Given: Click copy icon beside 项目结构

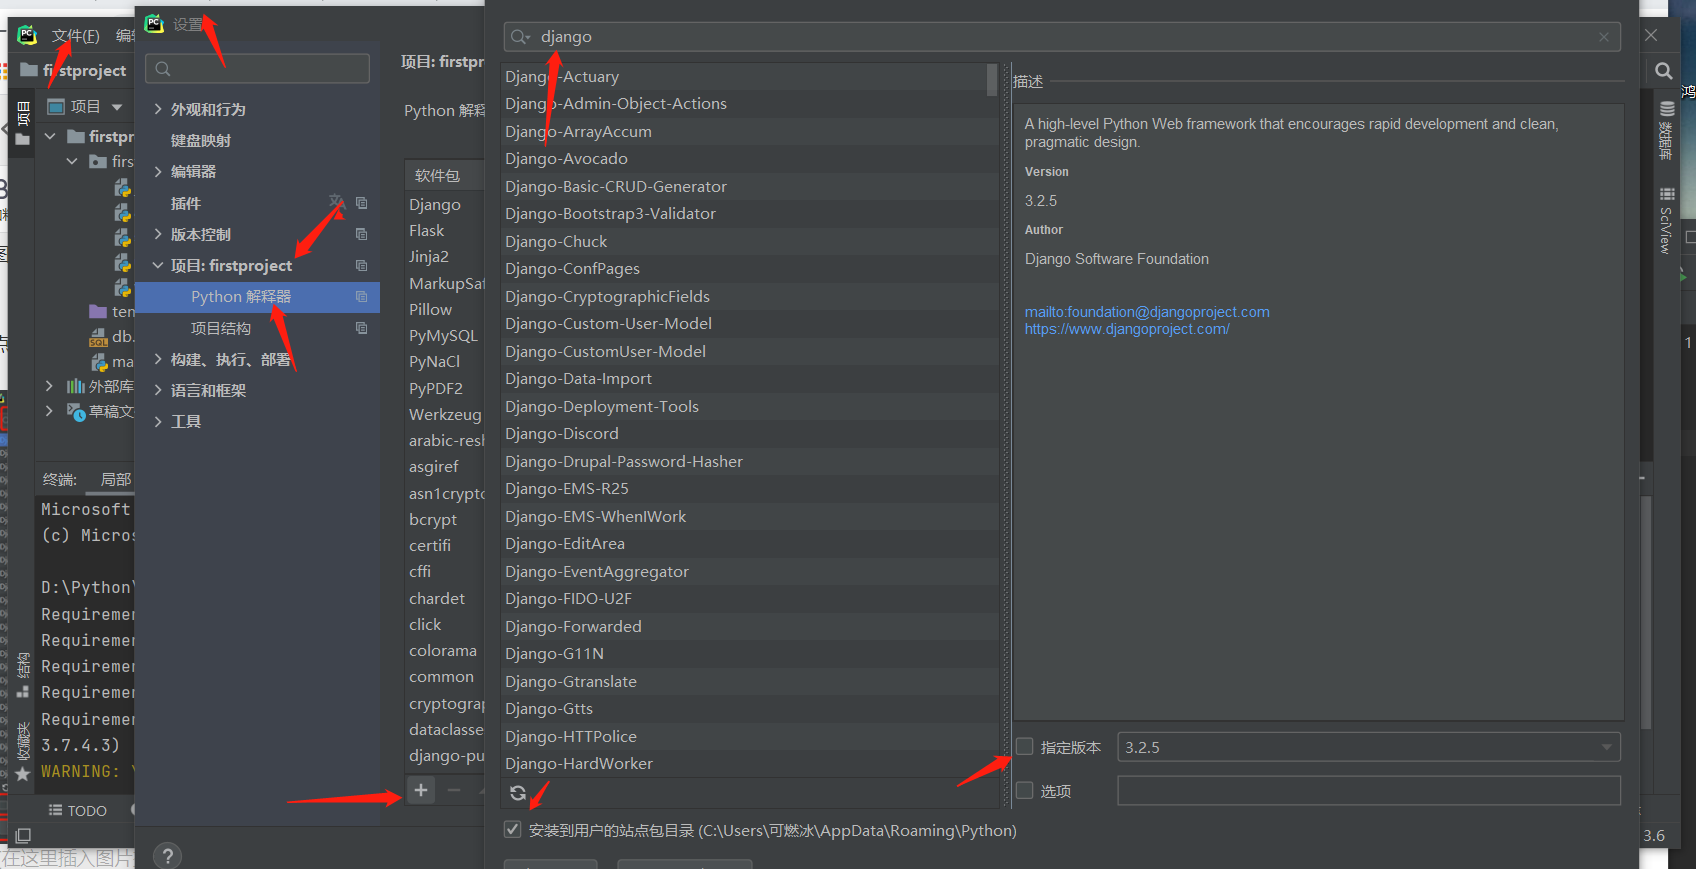Looking at the screenshot, I should click(362, 328).
